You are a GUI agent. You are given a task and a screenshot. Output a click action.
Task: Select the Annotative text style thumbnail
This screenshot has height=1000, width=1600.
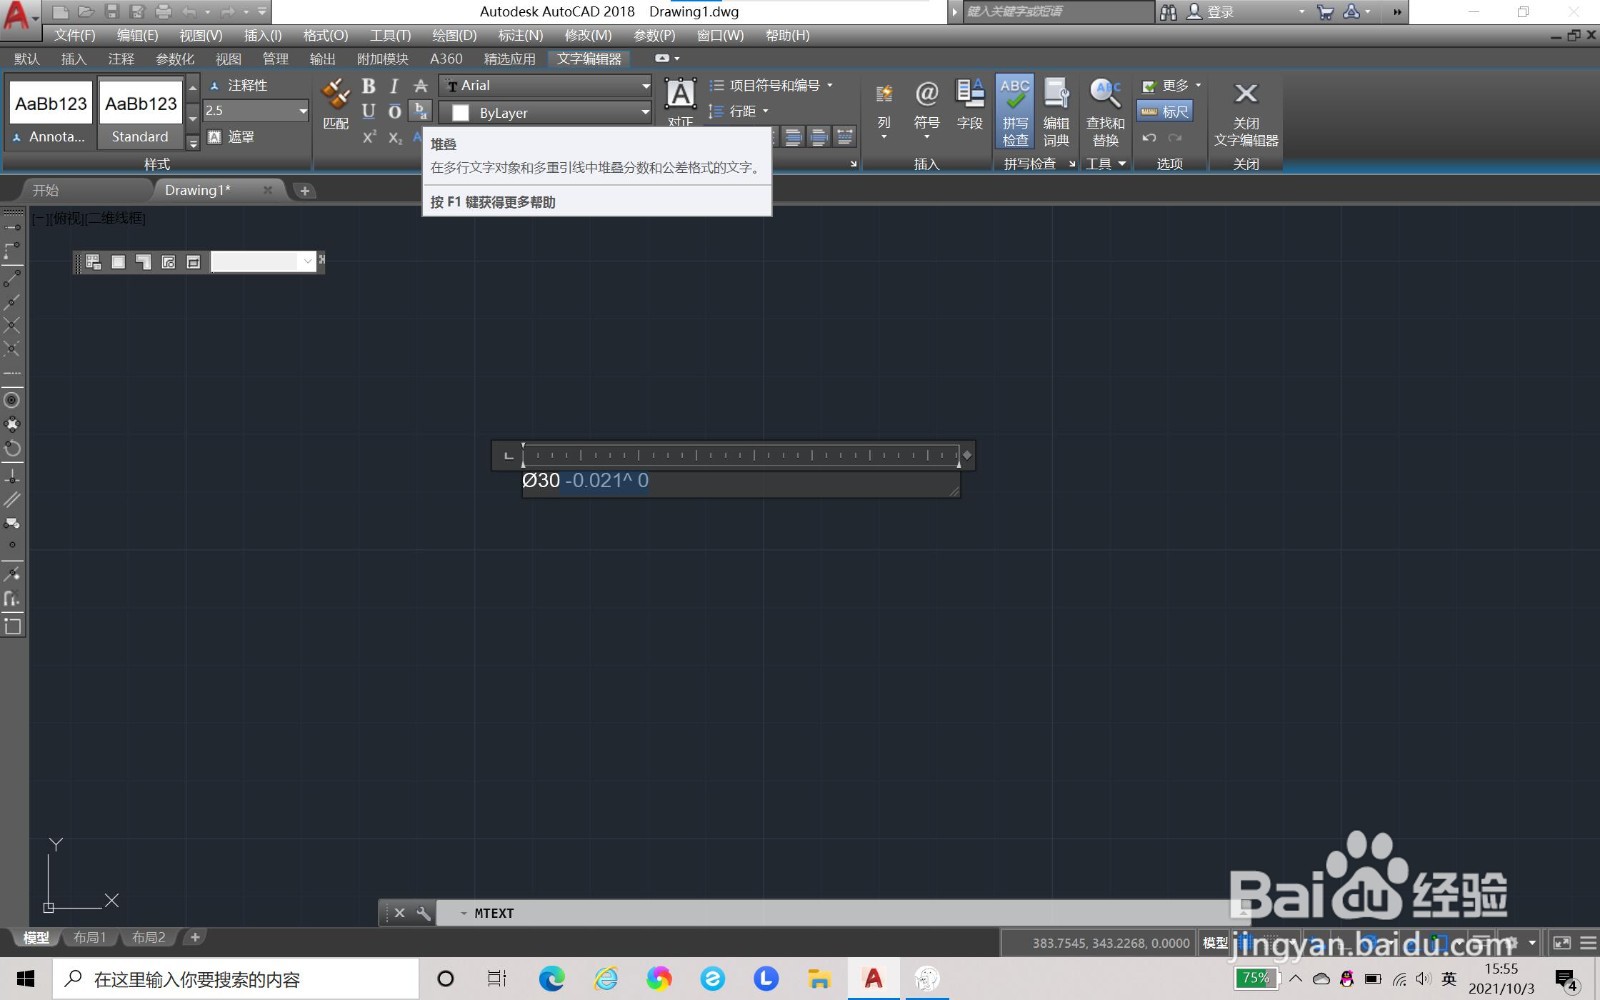pos(50,113)
